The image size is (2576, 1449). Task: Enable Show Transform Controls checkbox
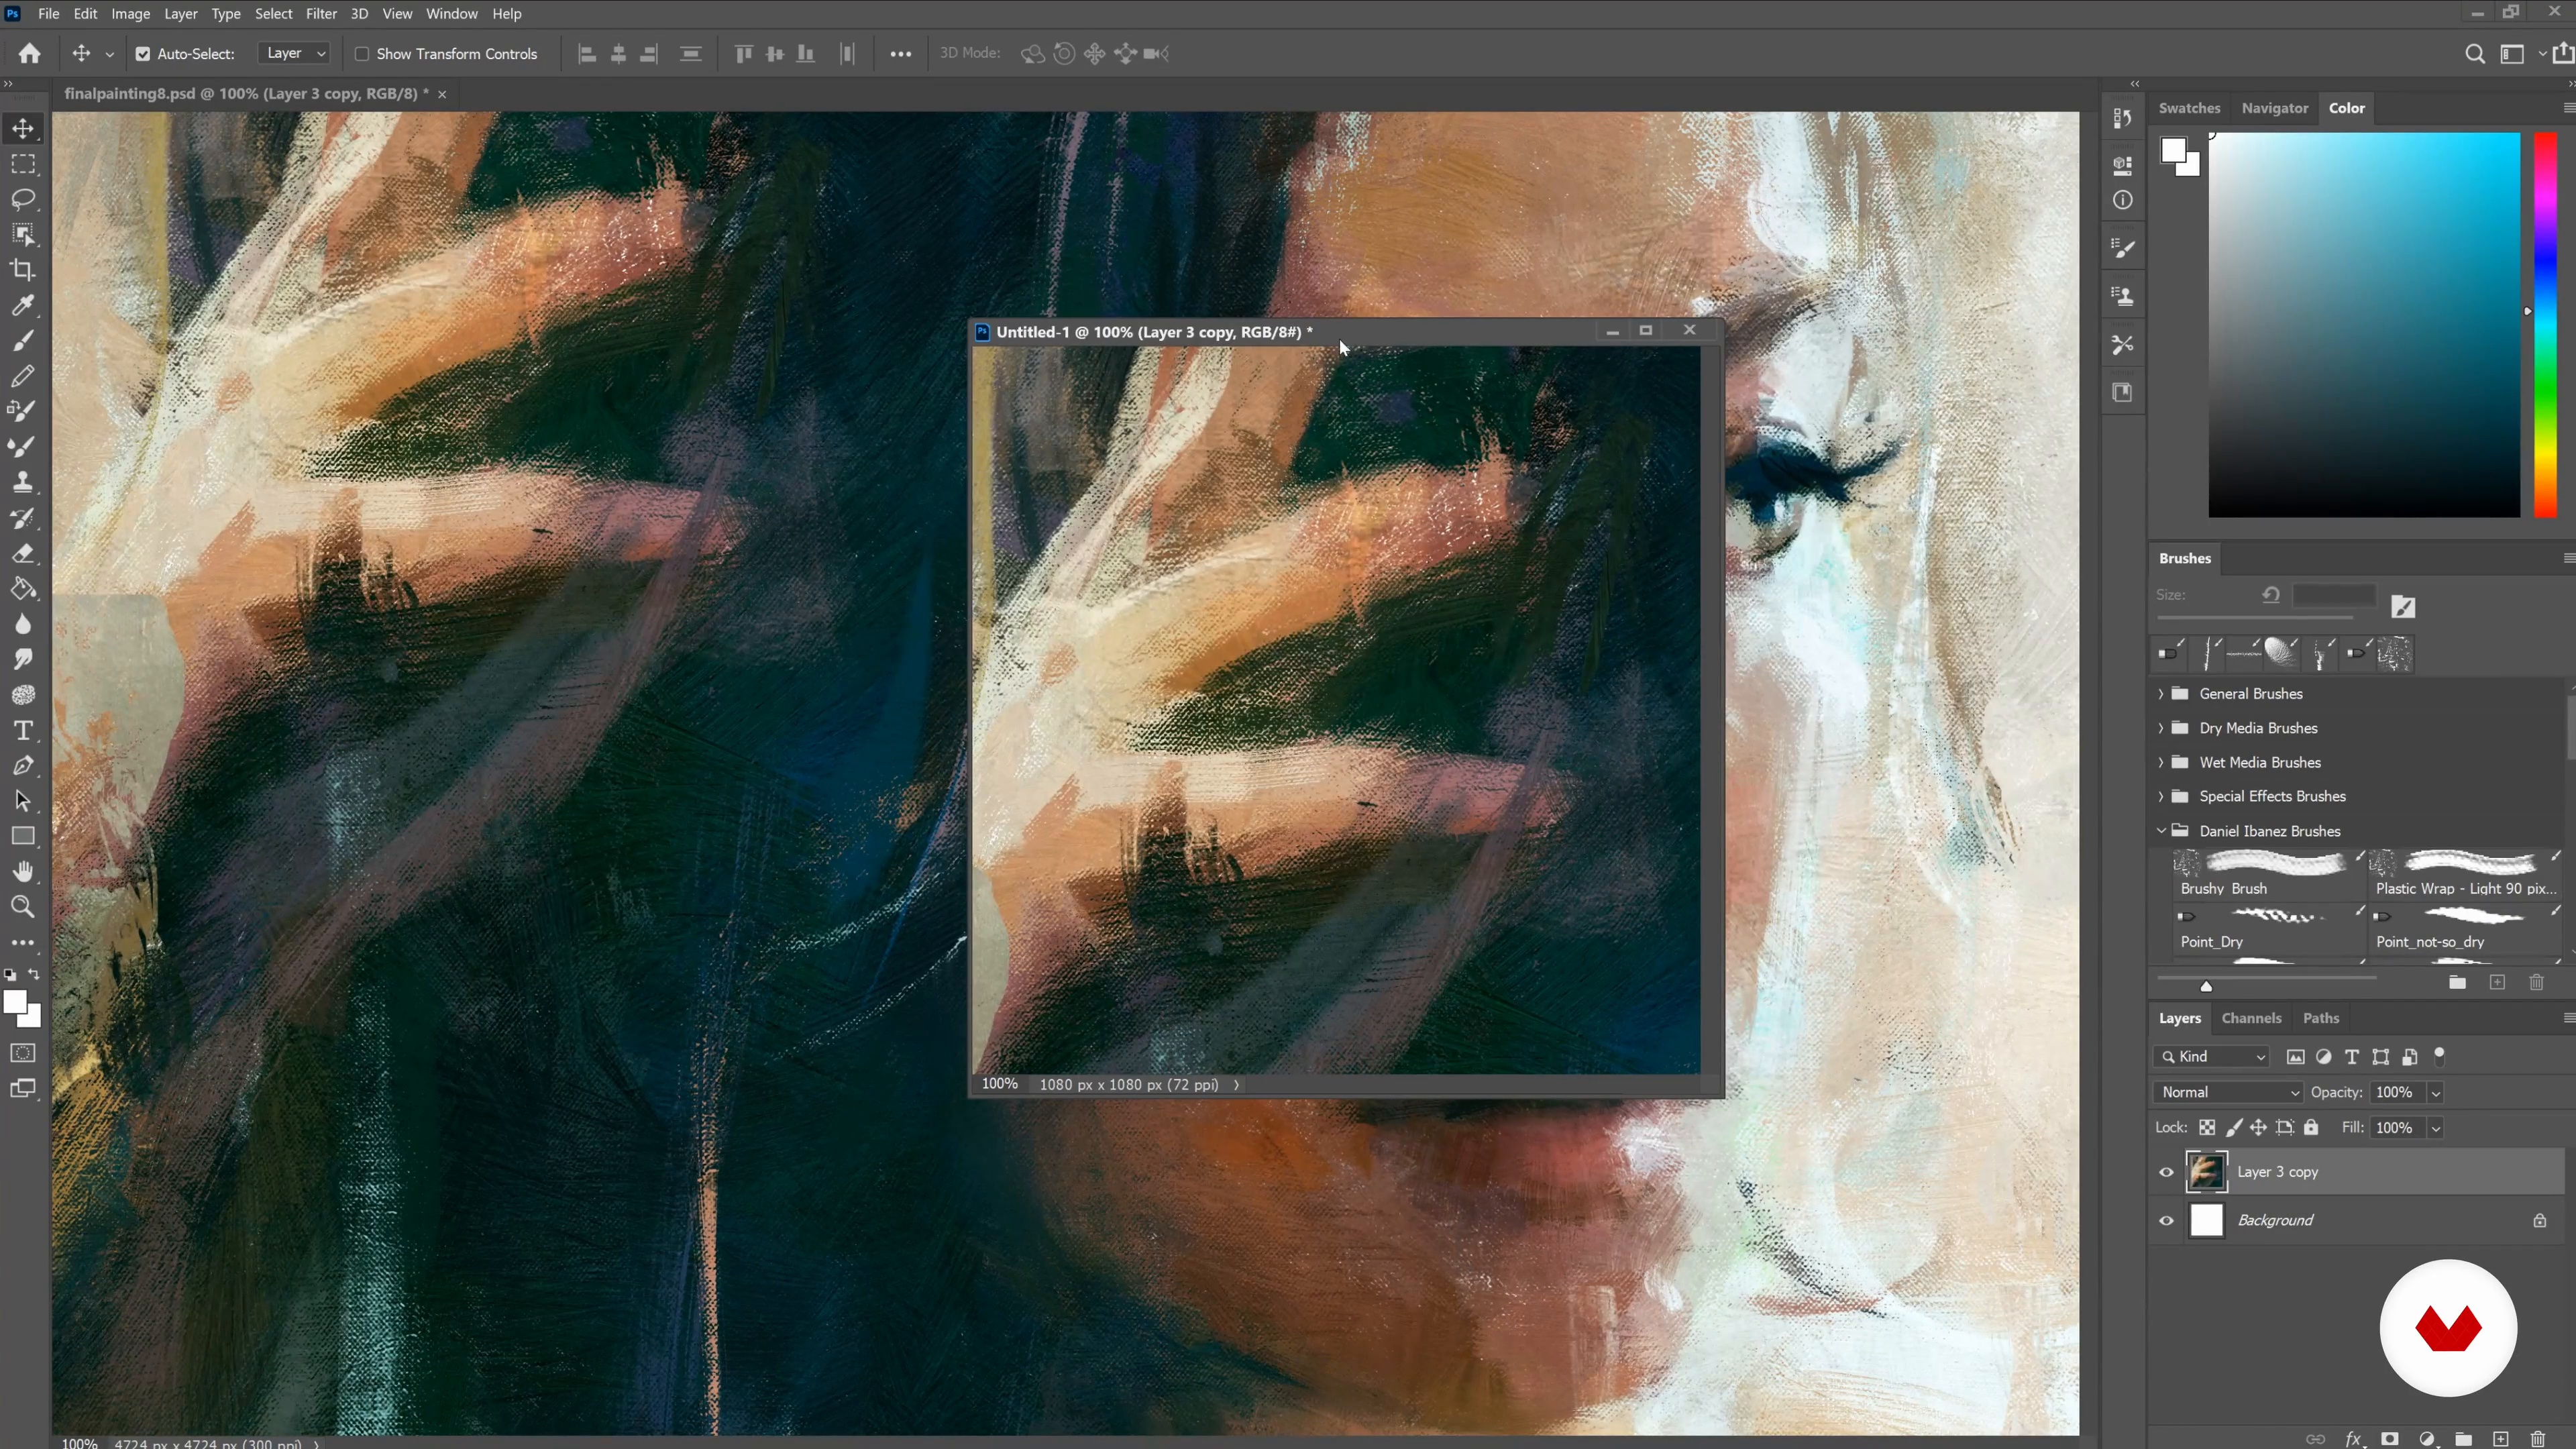362,54
